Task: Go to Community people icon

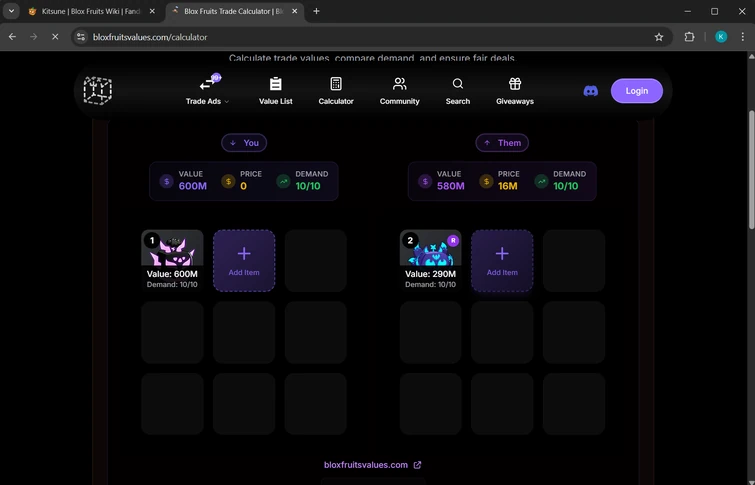Action: point(399,84)
